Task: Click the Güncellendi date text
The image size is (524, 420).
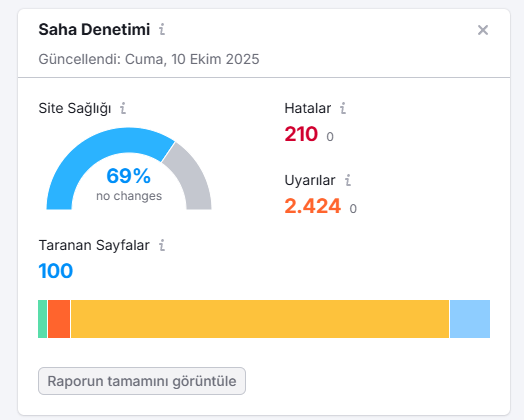Action: coord(149,59)
